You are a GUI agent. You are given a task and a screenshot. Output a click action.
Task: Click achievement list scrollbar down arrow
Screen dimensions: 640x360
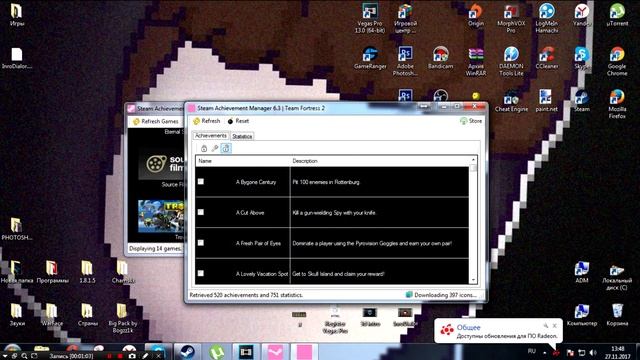tap(473, 280)
